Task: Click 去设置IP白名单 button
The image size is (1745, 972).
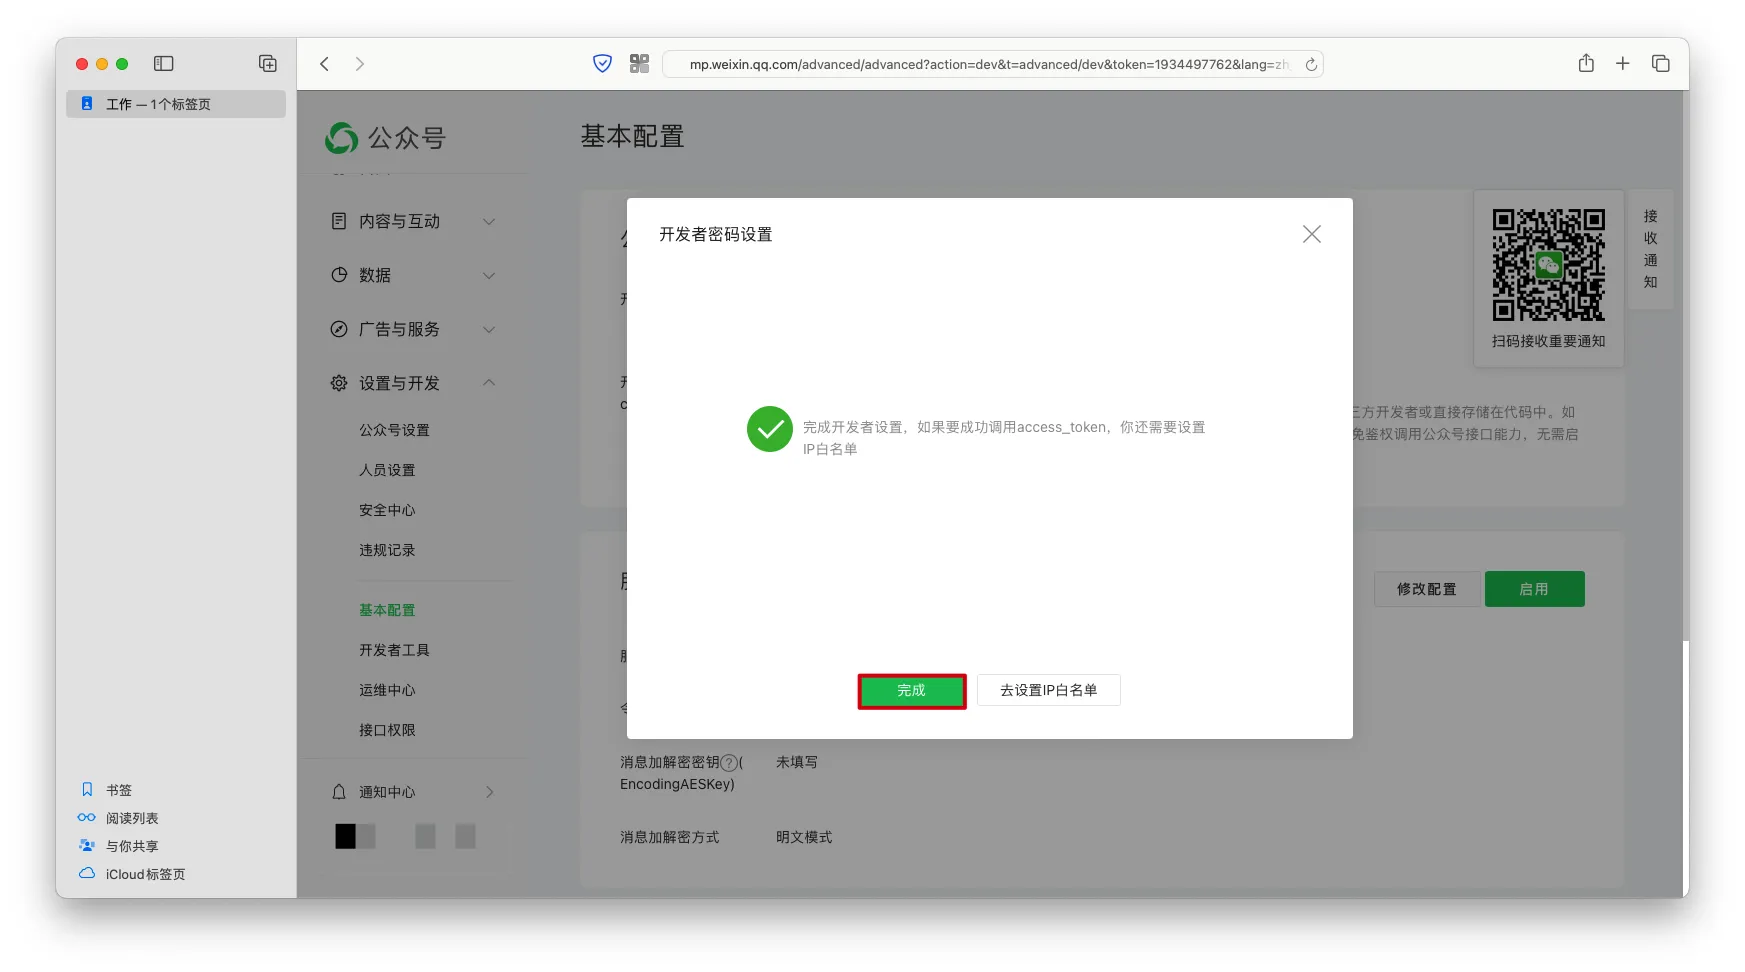Action: coord(1048,691)
